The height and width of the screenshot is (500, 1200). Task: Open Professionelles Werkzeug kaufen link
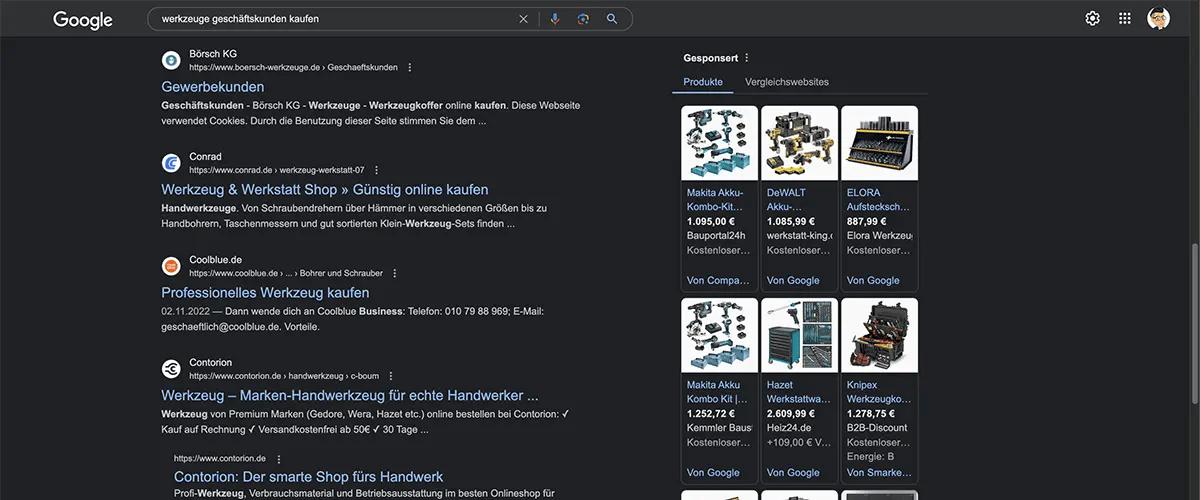coord(265,293)
